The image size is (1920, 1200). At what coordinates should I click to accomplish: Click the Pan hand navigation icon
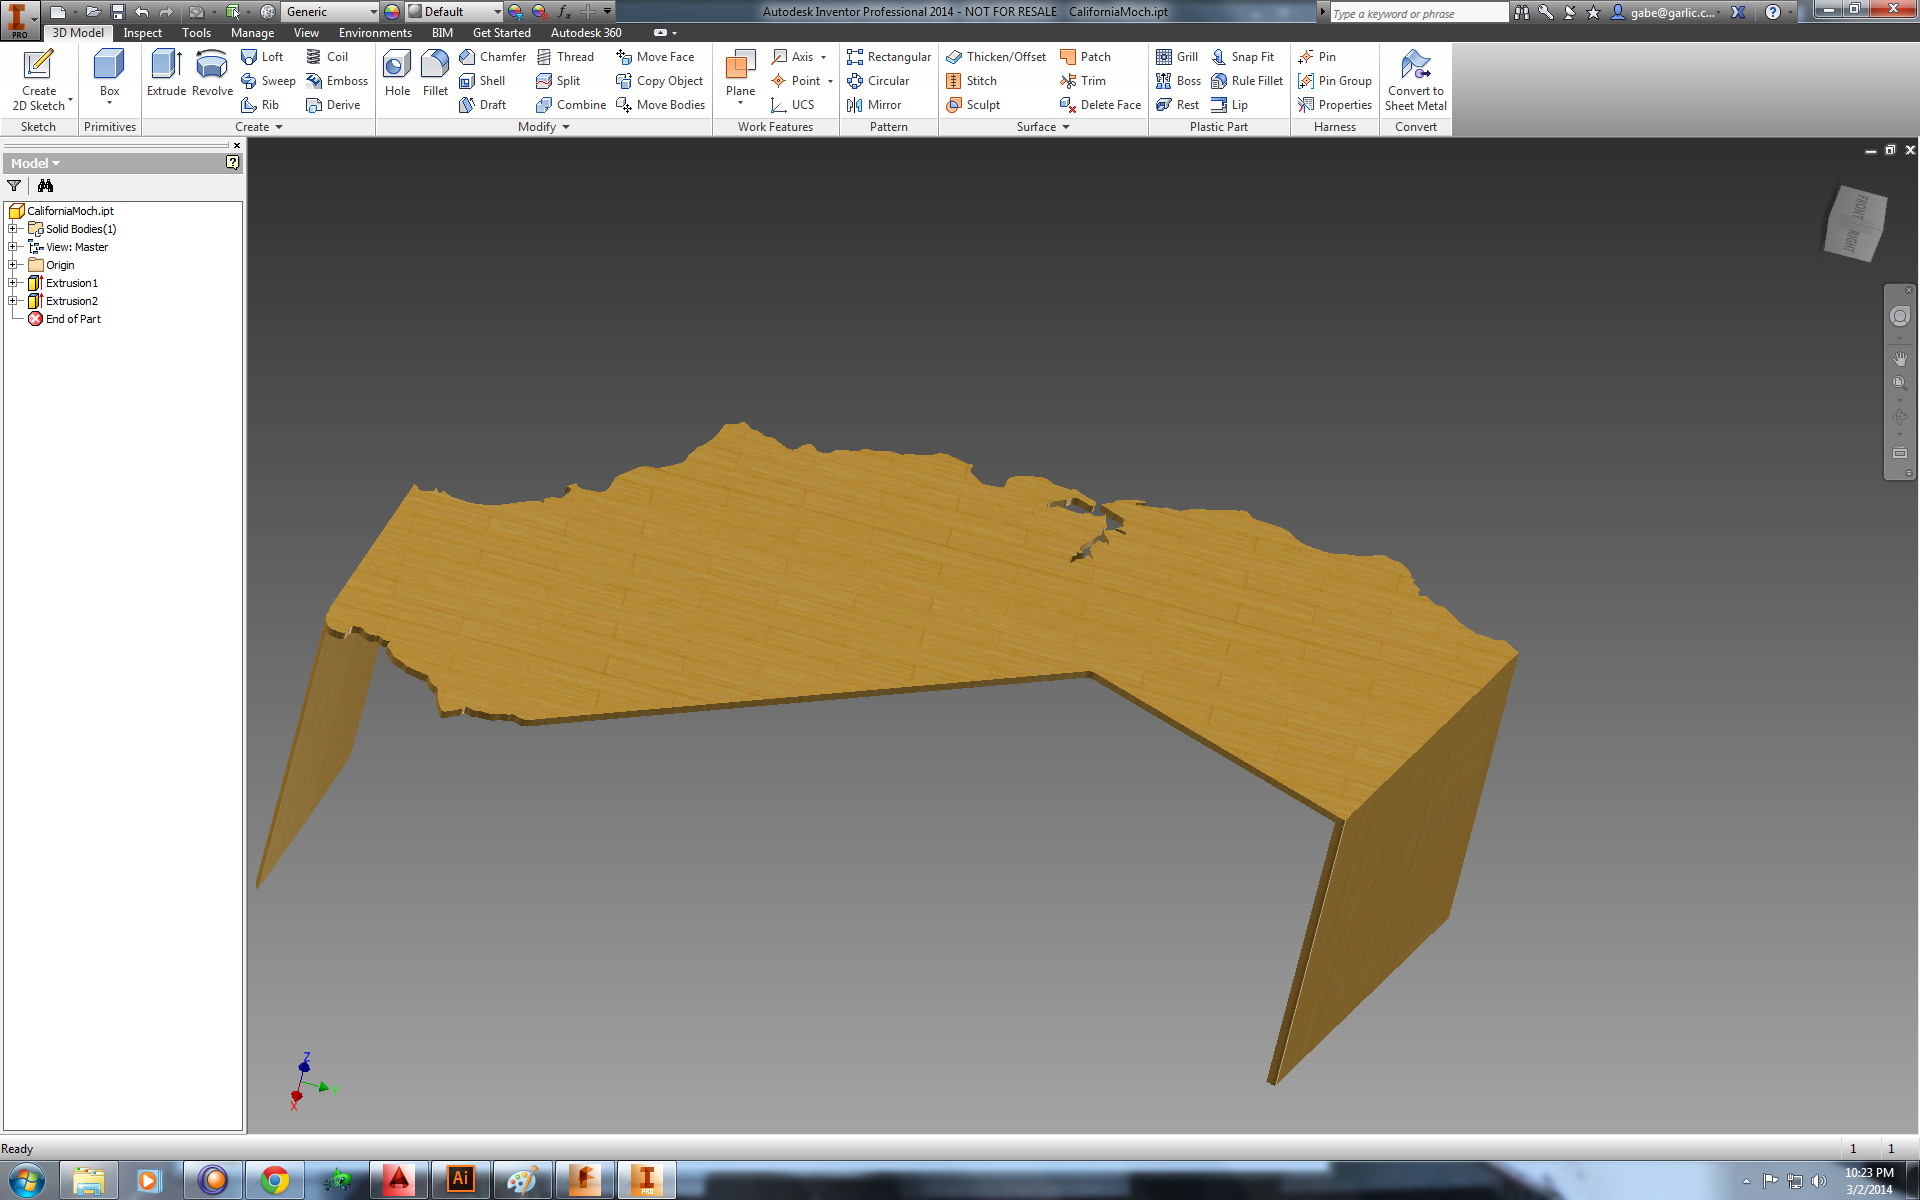(x=1899, y=358)
